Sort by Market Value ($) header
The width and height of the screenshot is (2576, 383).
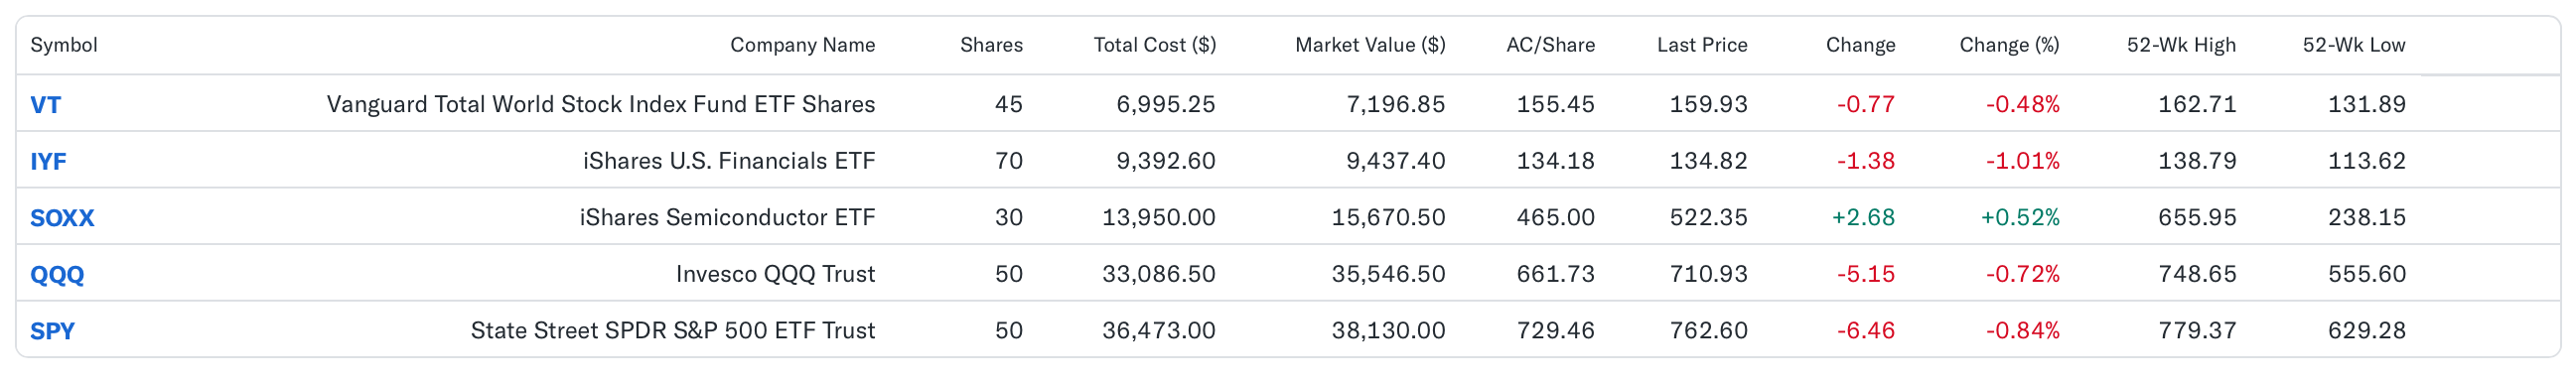(x=1370, y=45)
